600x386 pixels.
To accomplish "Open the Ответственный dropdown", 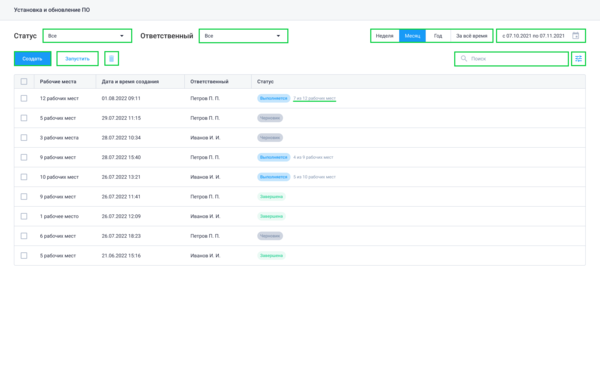I will tap(243, 36).
